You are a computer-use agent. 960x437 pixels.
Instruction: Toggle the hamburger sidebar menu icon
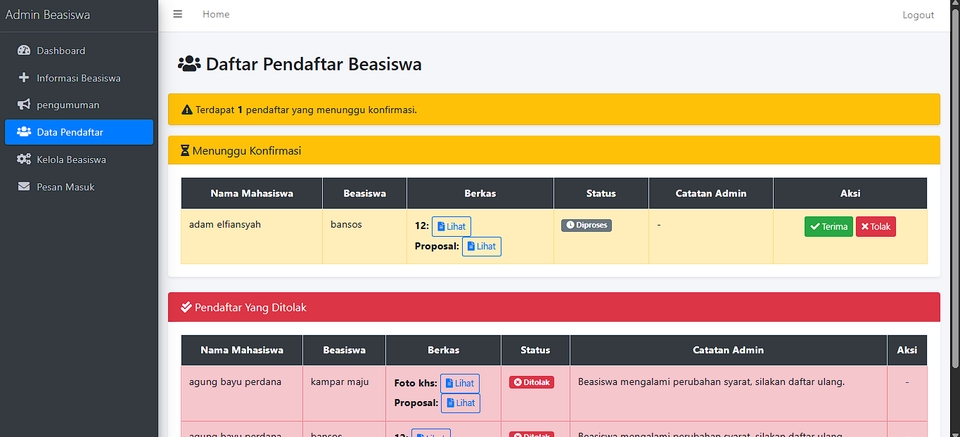coord(178,15)
